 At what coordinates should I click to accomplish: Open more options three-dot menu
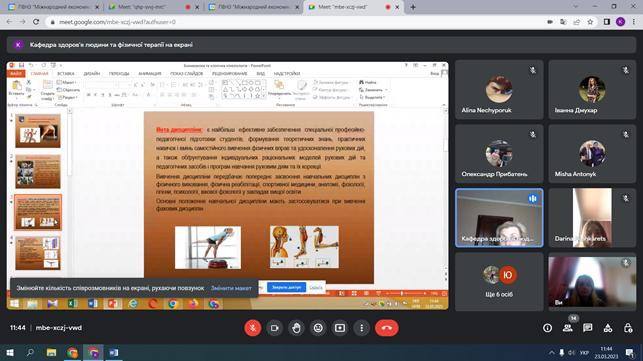[x=361, y=328]
